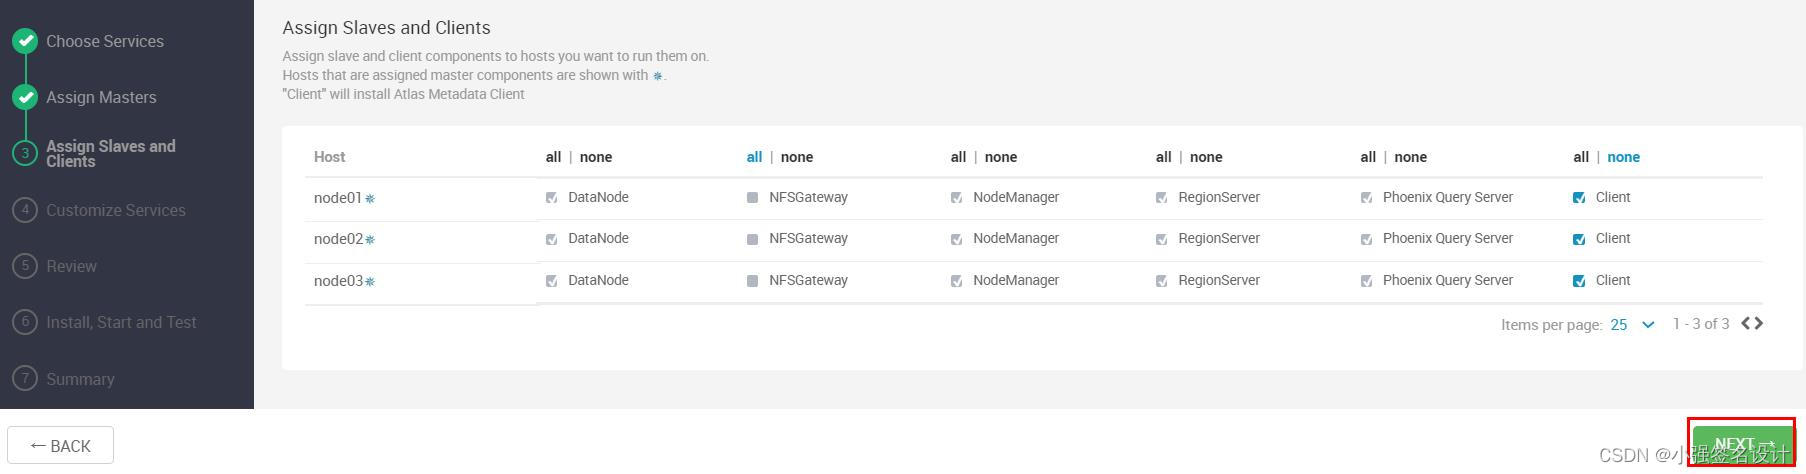Go to previous page with left arrow
Screen dimensions: 1806x474
[x=1746, y=323]
